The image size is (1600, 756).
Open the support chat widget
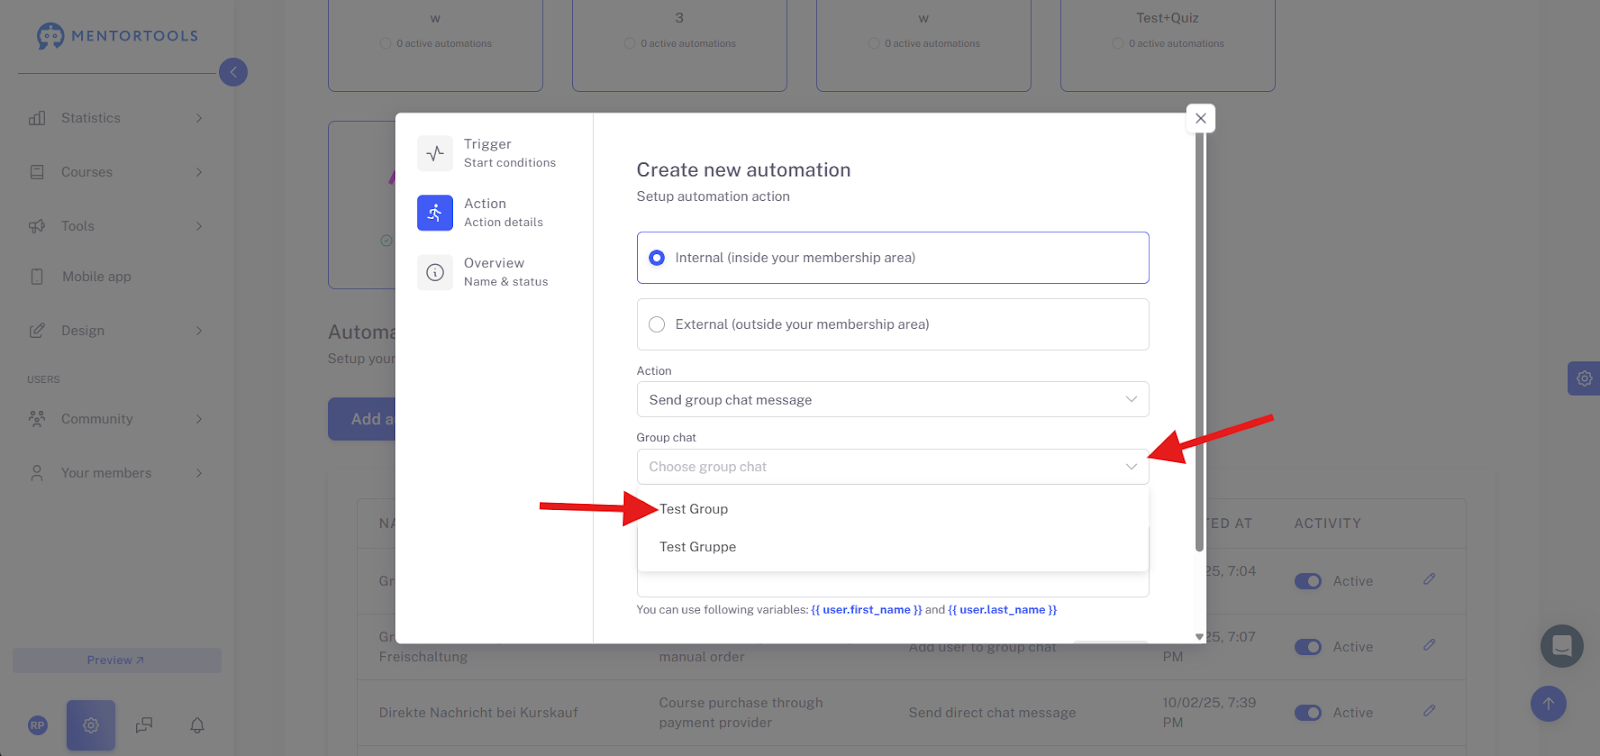coord(1562,646)
